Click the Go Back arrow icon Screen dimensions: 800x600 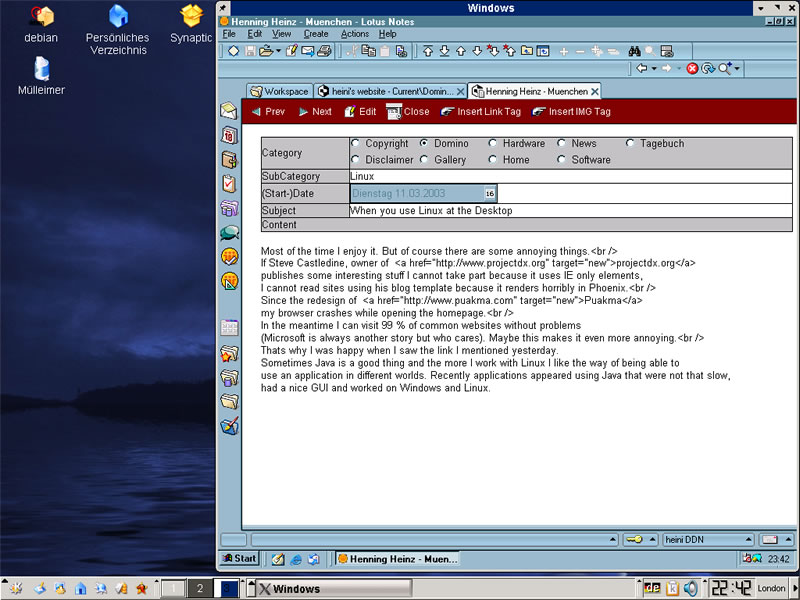point(642,68)
